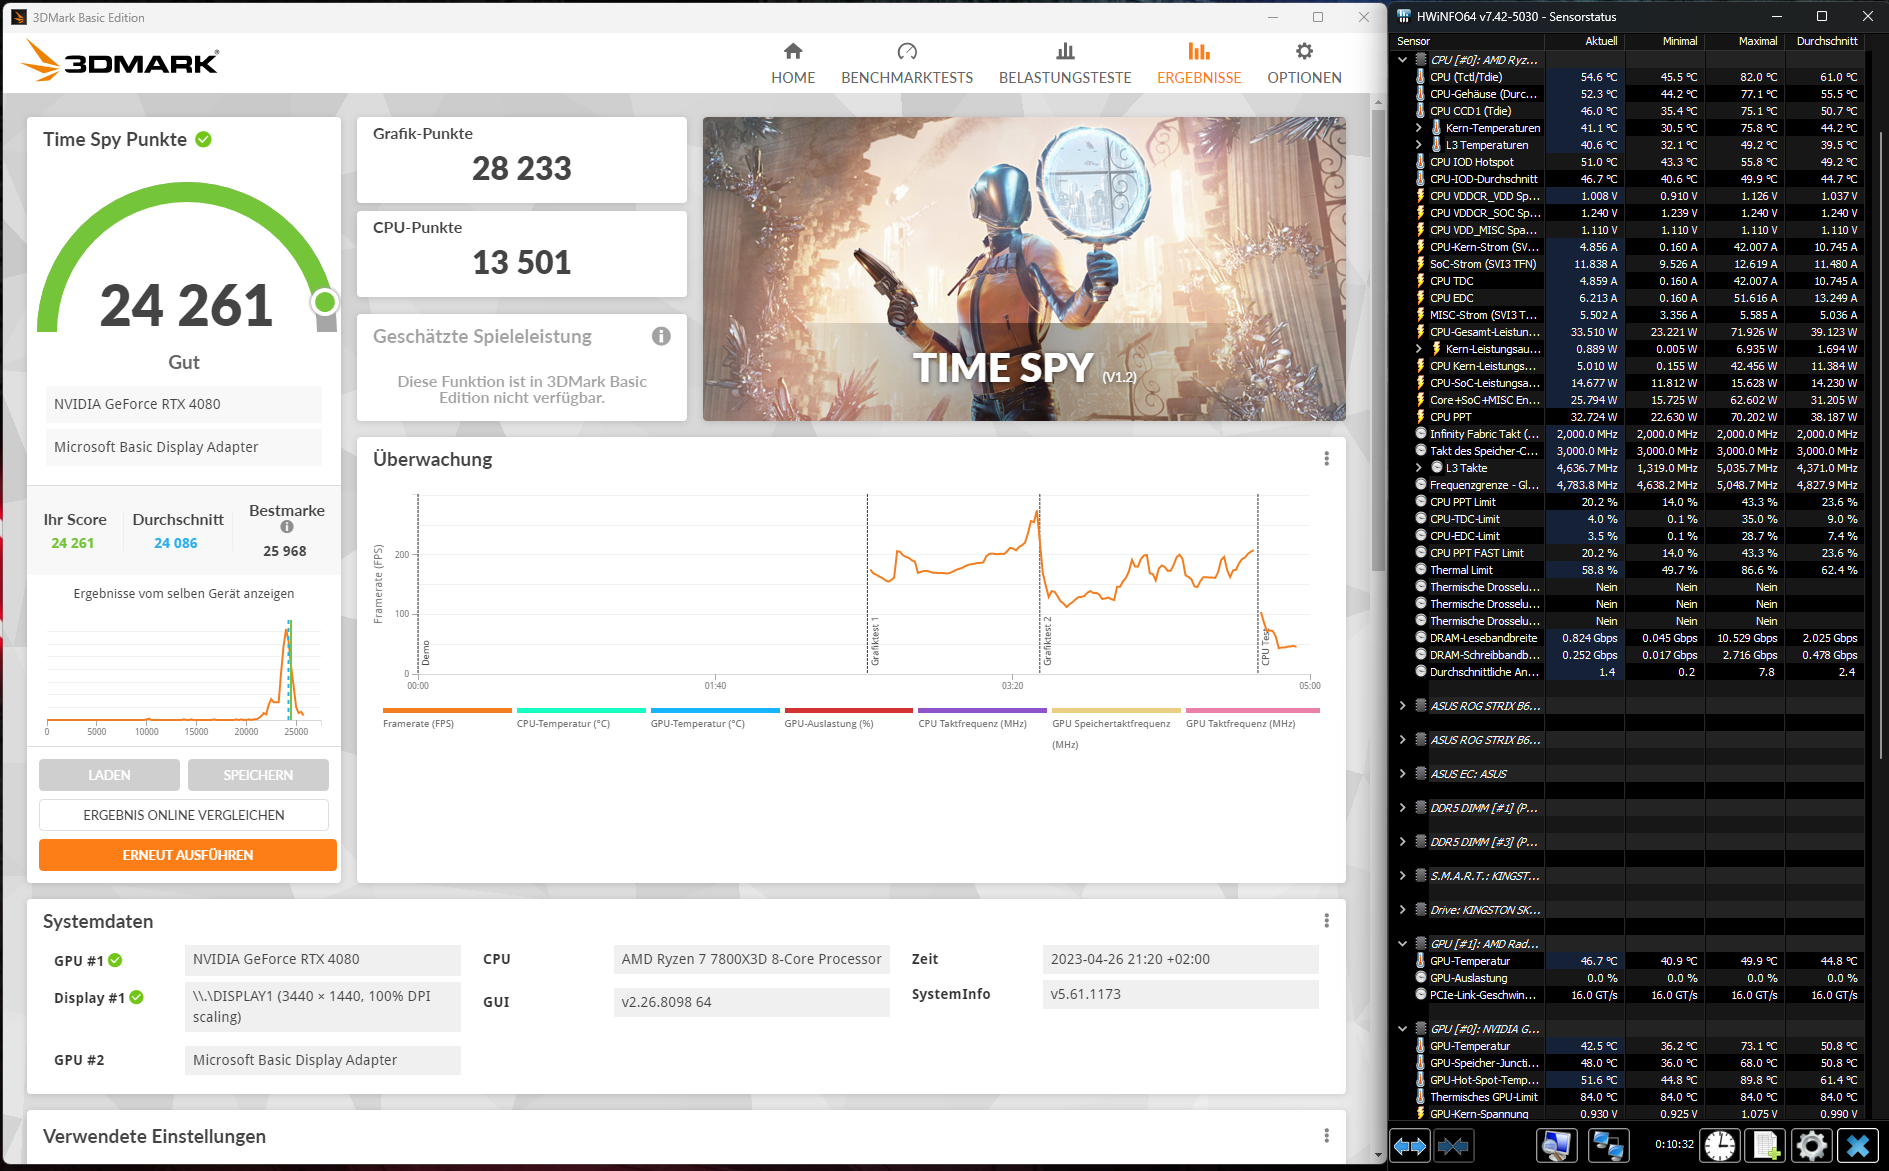Click the pink GPU Taktfrequenz legend color bar
The height and width of the screenshot is (1171, 1889).
(x=1253, y=711)
